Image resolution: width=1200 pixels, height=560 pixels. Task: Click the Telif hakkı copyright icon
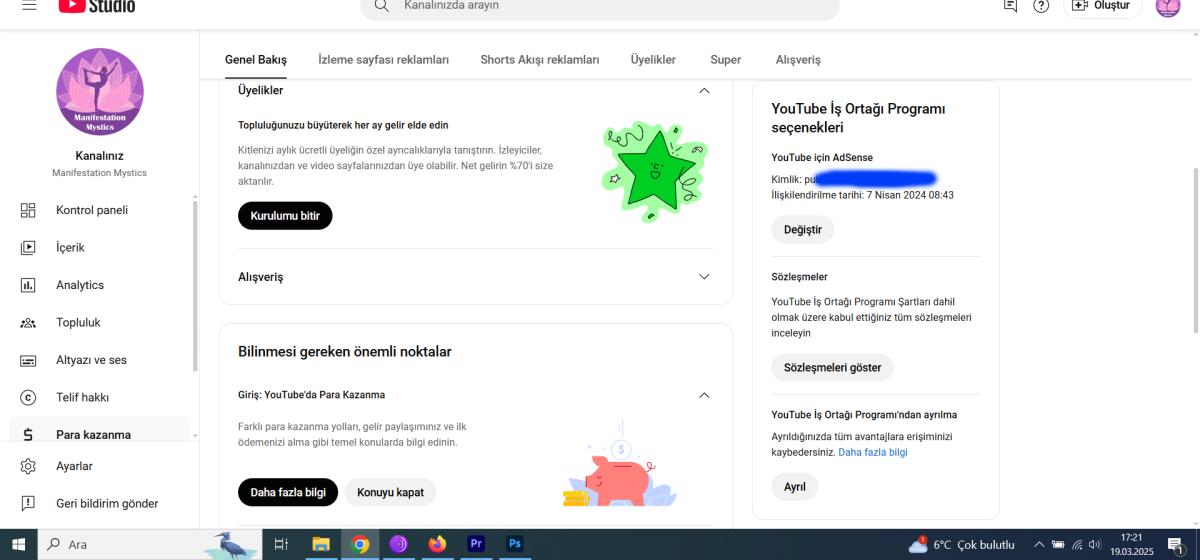click(x=28, y=397)
